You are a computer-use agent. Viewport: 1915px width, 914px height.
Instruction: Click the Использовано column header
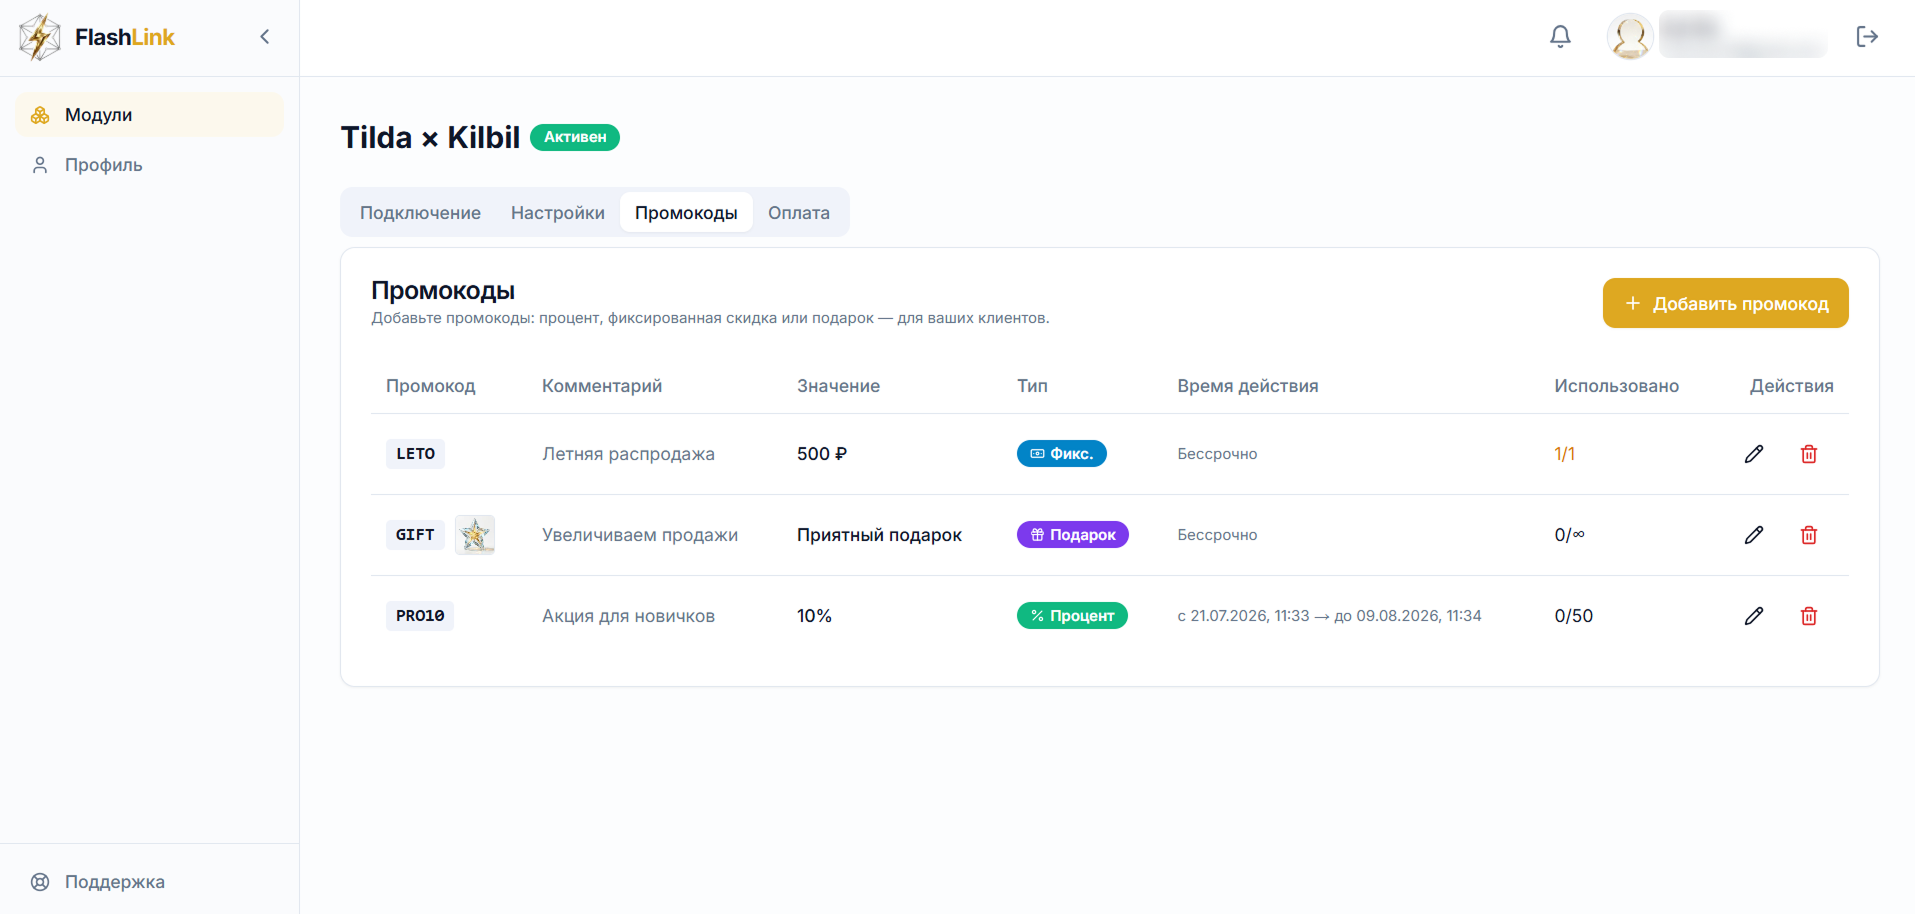[x=1616, y=386]
